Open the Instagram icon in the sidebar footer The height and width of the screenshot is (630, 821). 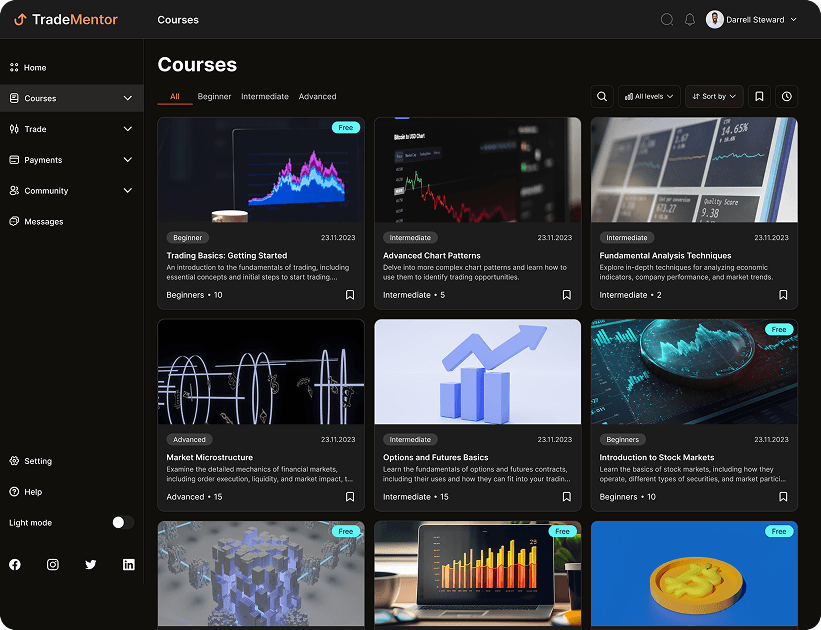52,564
